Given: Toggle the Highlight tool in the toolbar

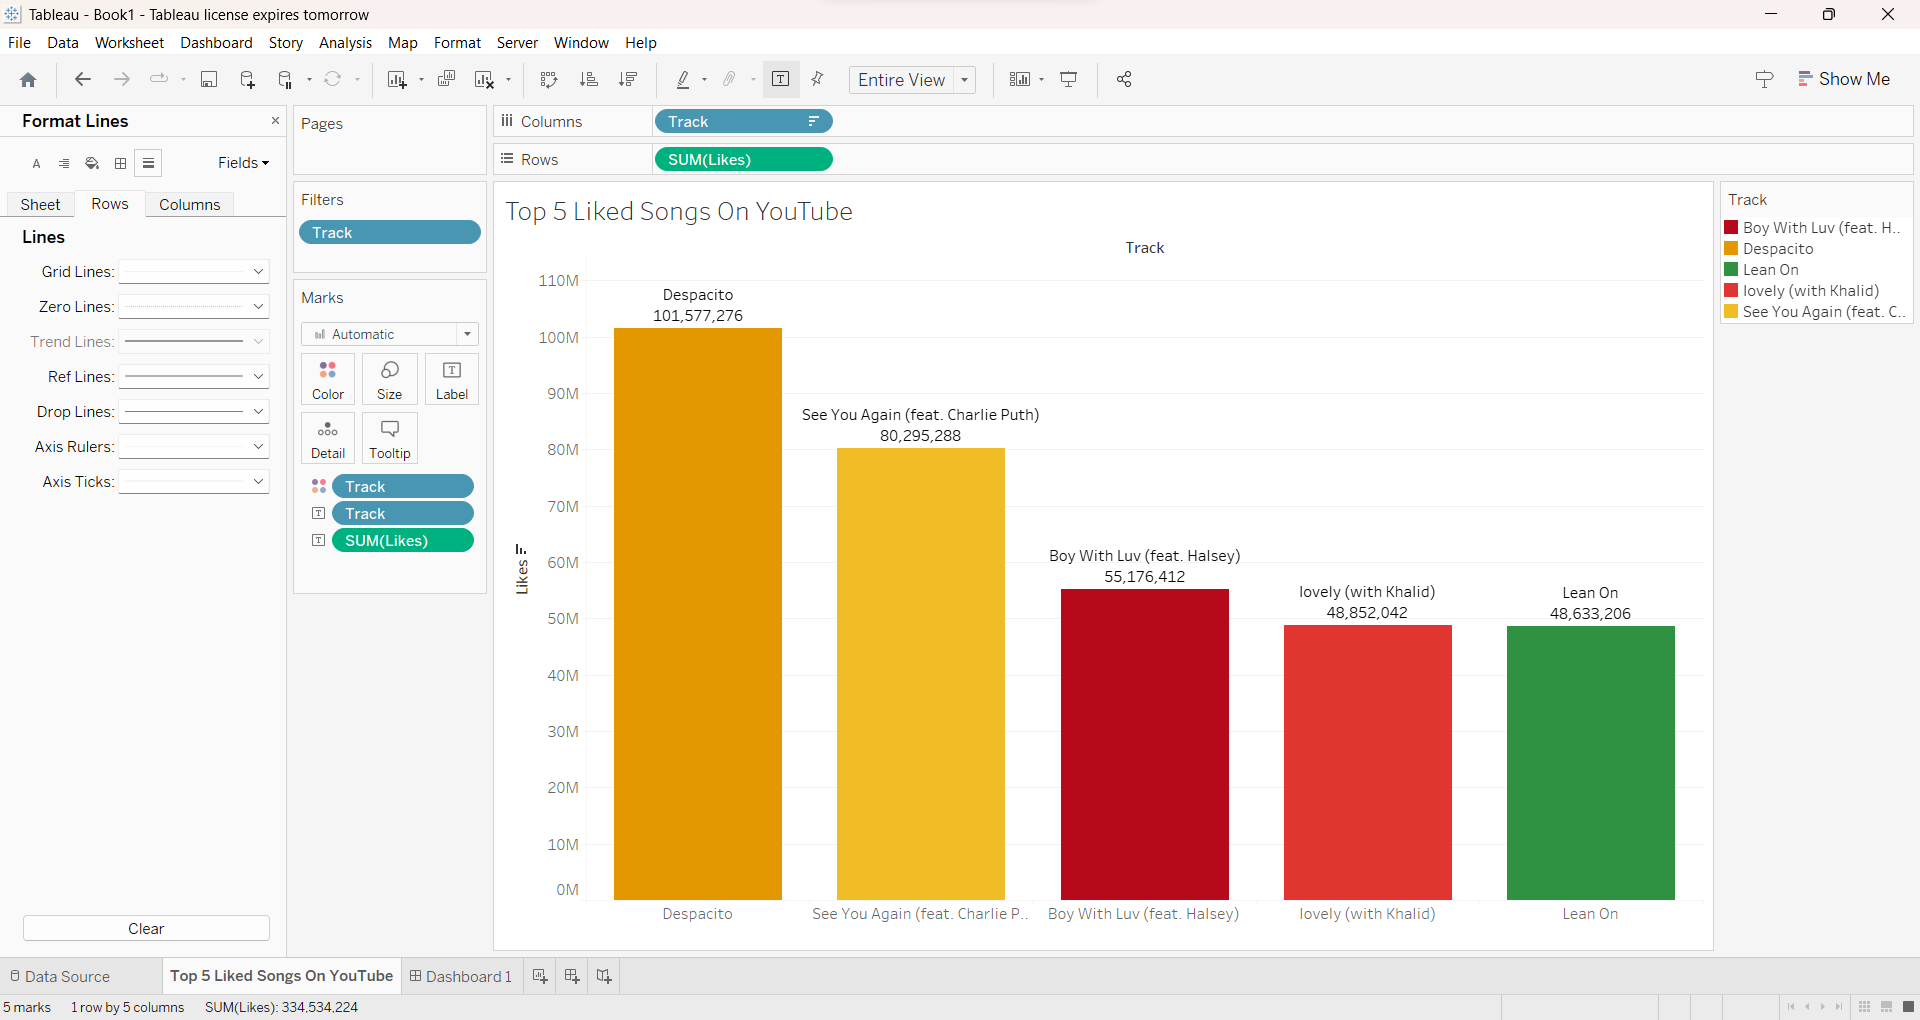Looking at the screenshot, I should pyautogui.click(x=684, y=79).
